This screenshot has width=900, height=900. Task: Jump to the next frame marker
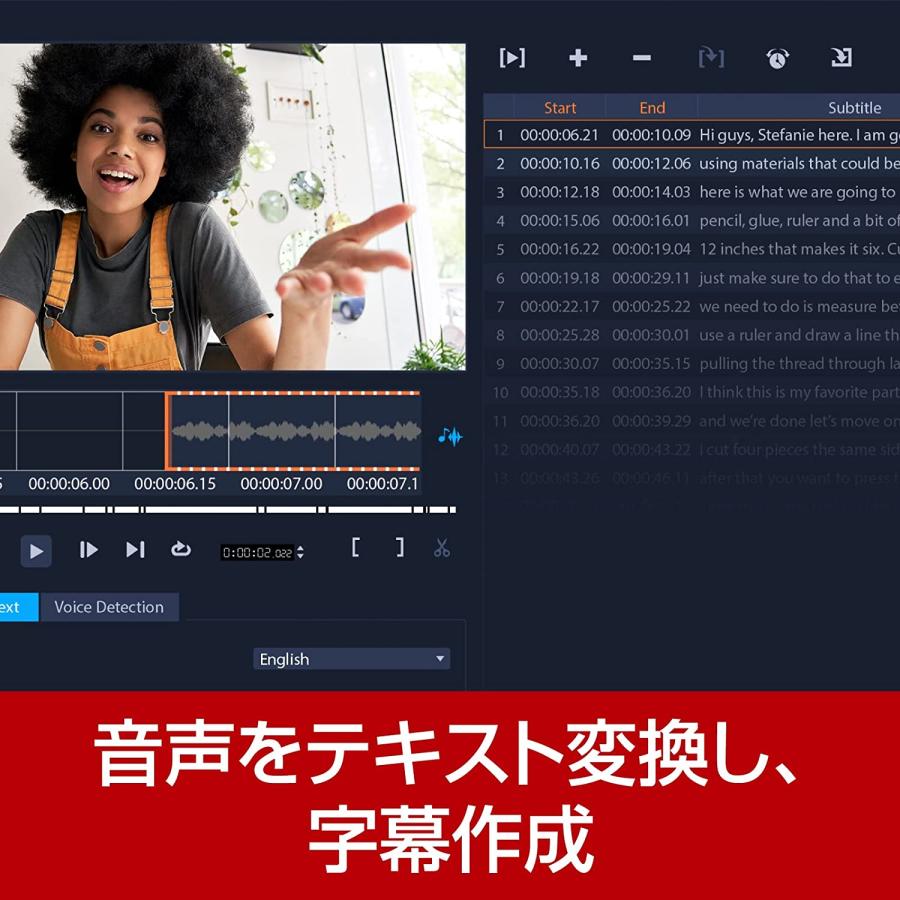pyautogui.click(x=135, y=549)
